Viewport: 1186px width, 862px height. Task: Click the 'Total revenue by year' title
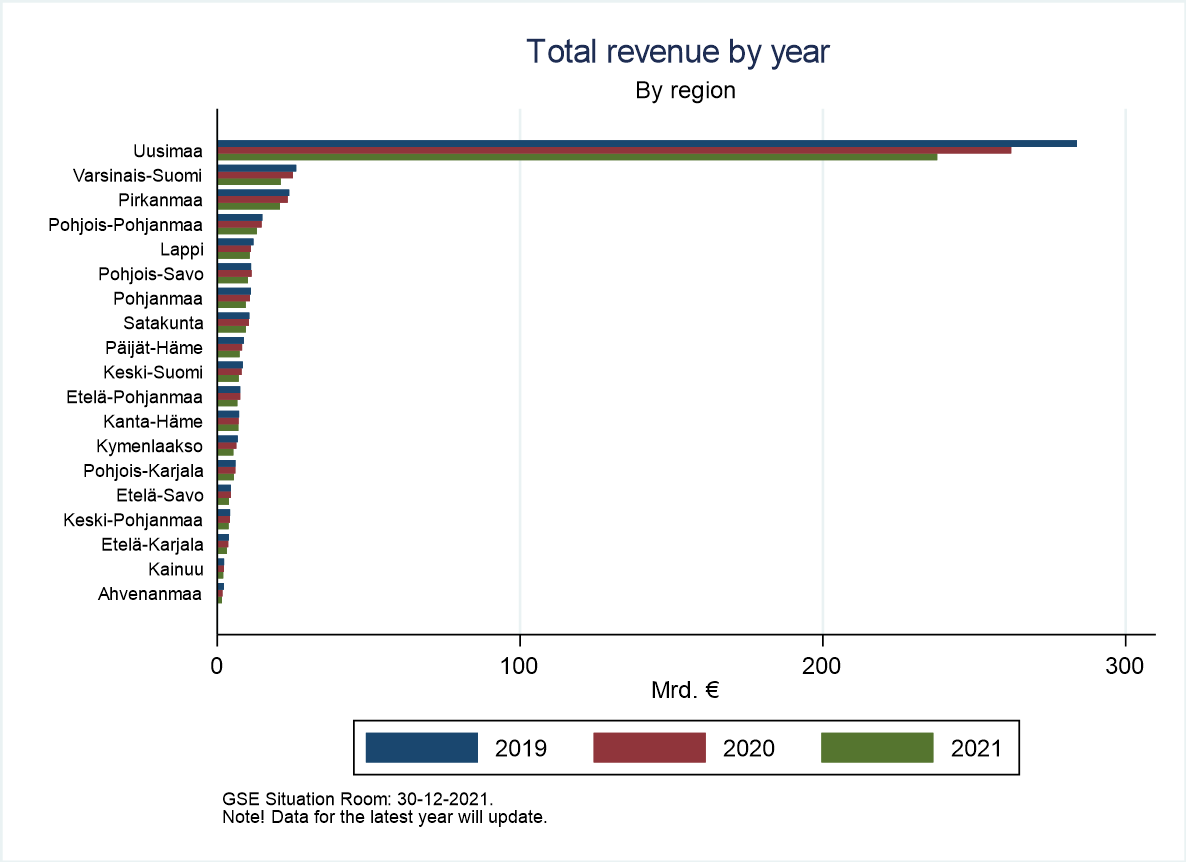(x=677, y=51)
